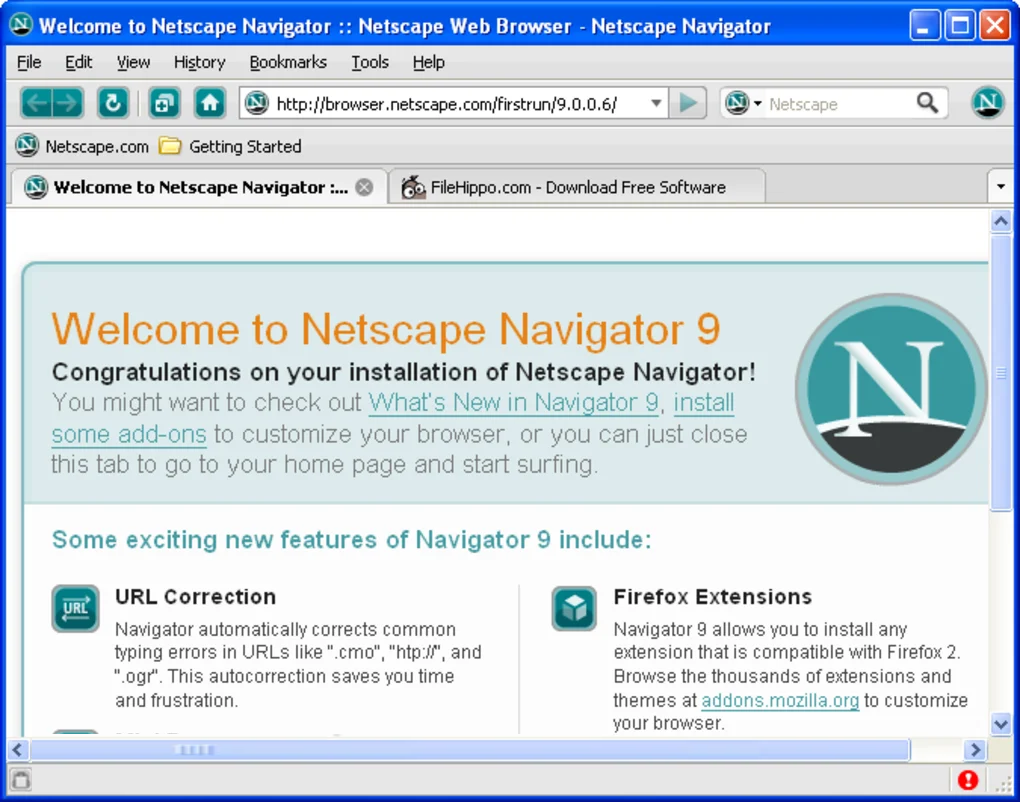Open the Tools menu
1020x802 pixels.
pyautogui.click(x=369, y=62)
